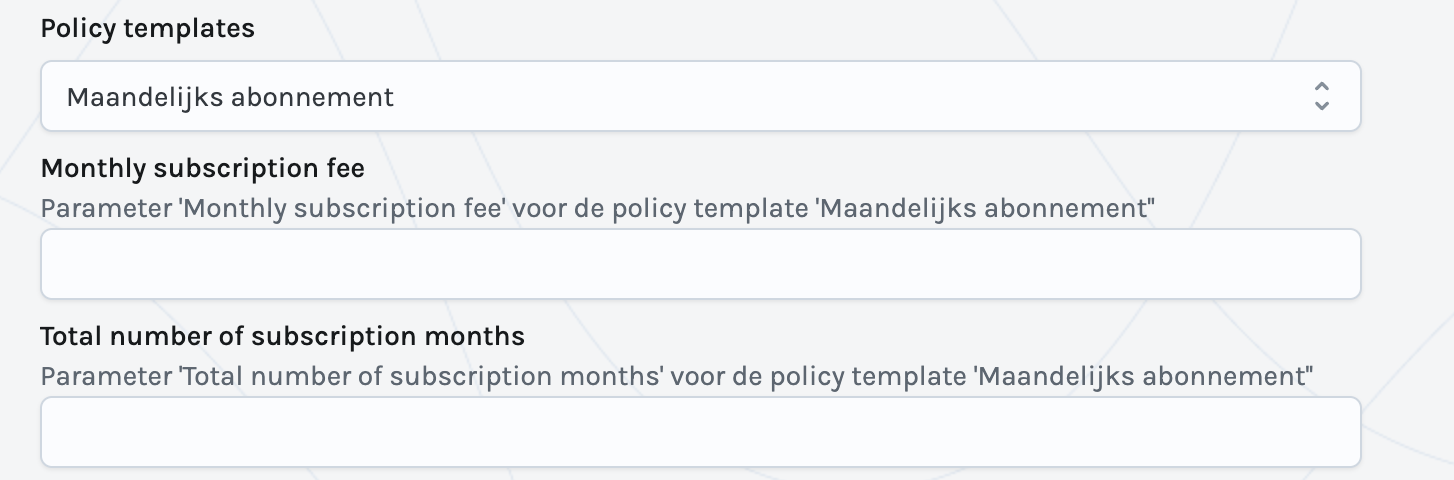Click the left edge of the subscription months textbox

tap(60, 432)
